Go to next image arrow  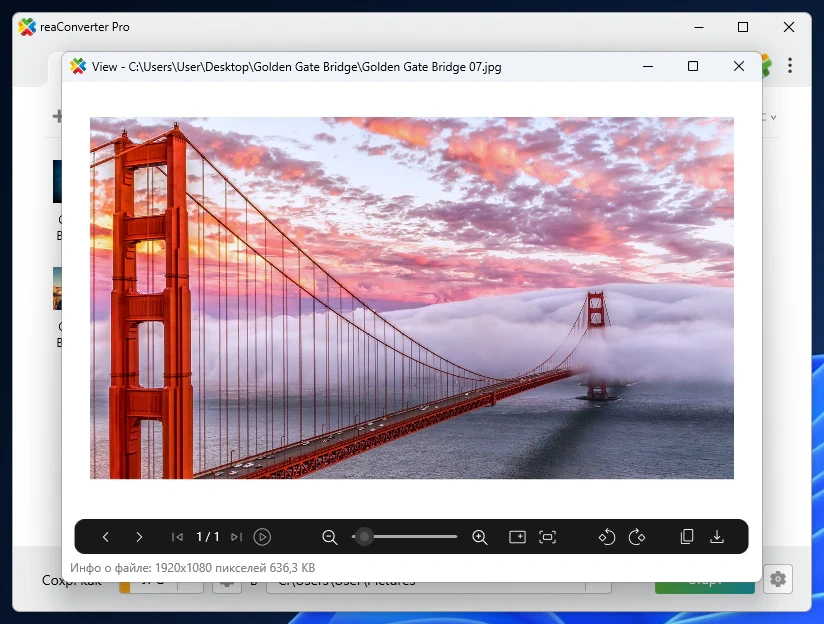[x=139, y=537]
